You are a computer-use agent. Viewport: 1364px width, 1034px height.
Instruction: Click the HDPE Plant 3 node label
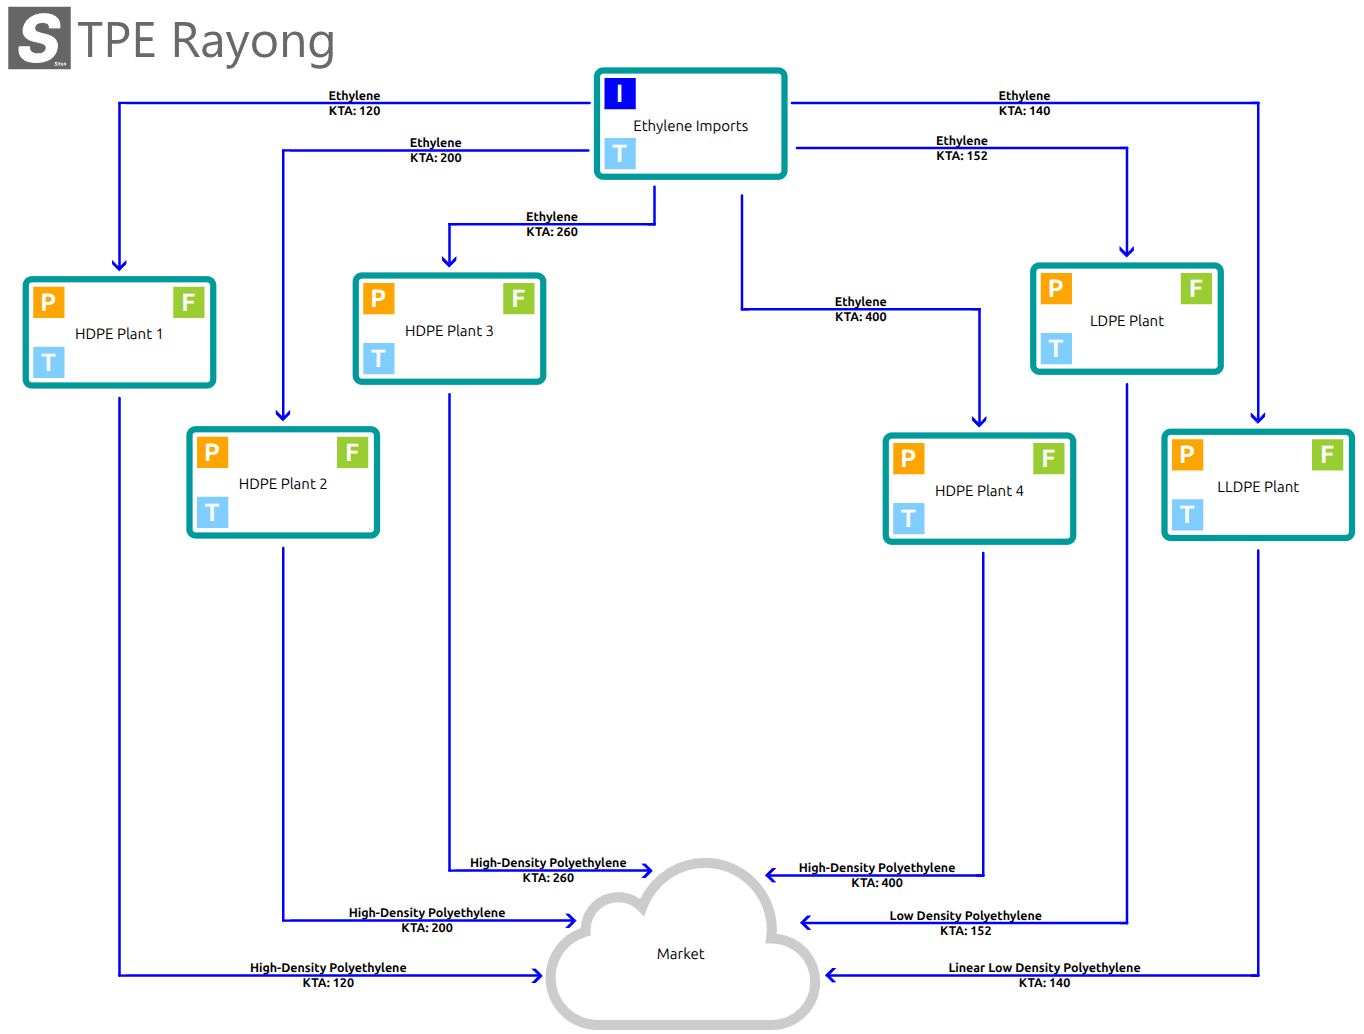pos(449,331)
